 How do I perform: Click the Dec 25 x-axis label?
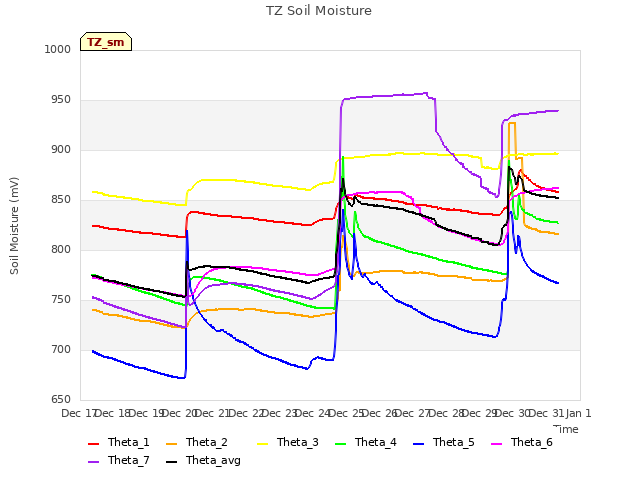coord(346,413)
